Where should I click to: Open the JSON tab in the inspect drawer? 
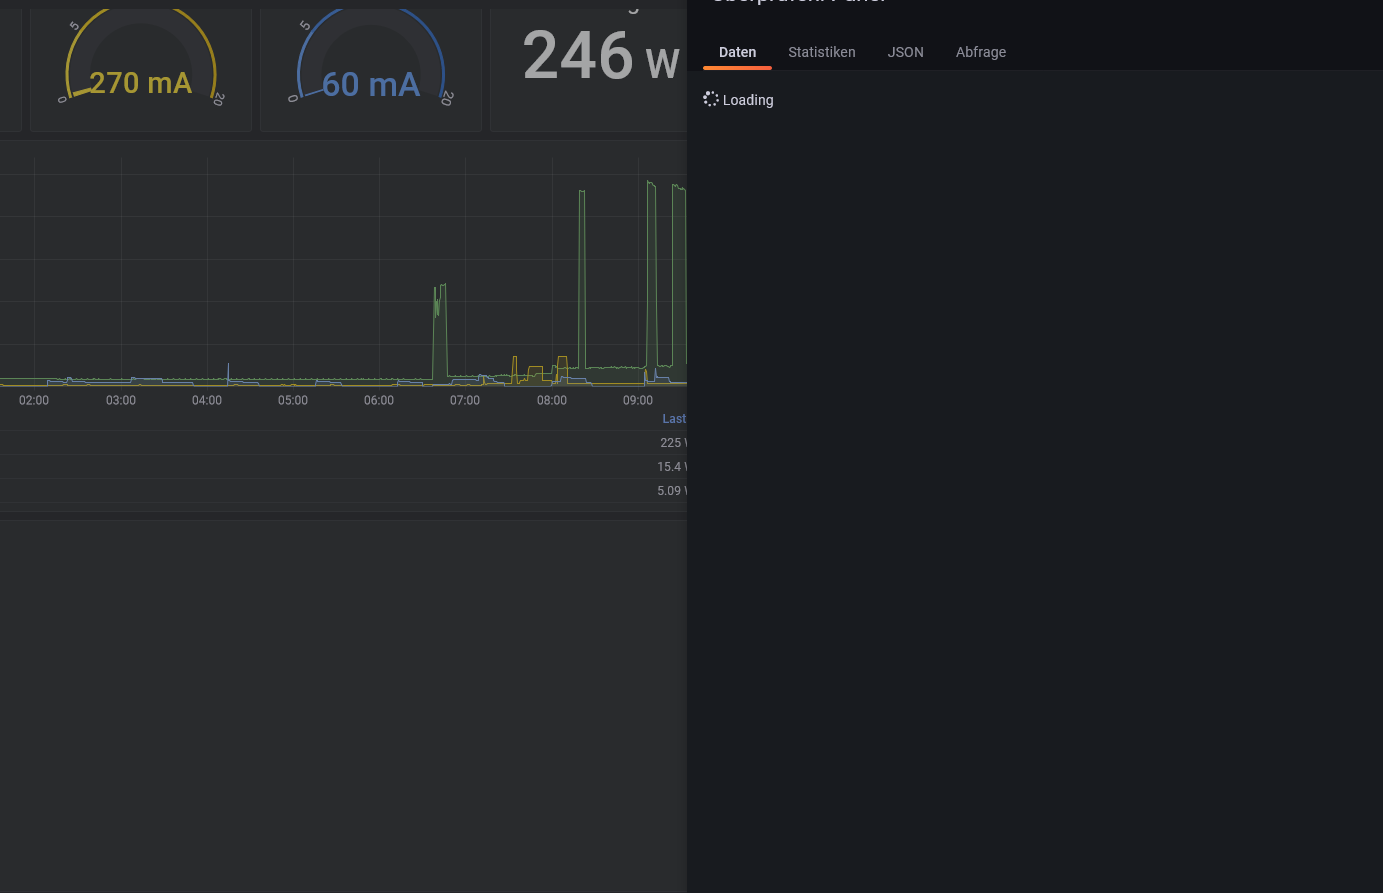click(x=905, y=52)
